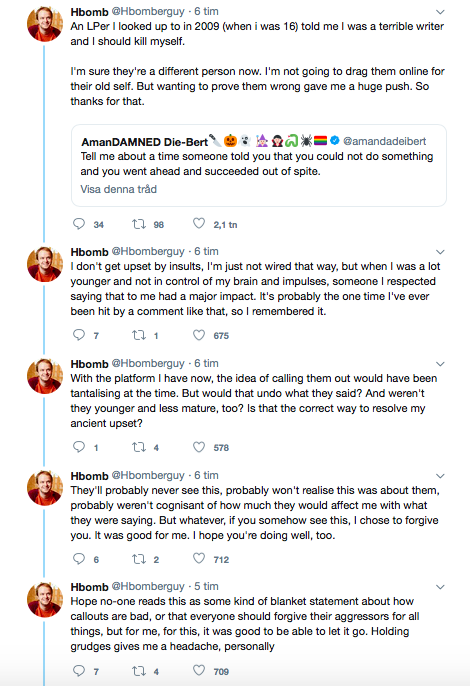Viewport: 470px width, 686px height.
Task: Retweet the tweet with 578 likes
Action: tap(139, 447)
